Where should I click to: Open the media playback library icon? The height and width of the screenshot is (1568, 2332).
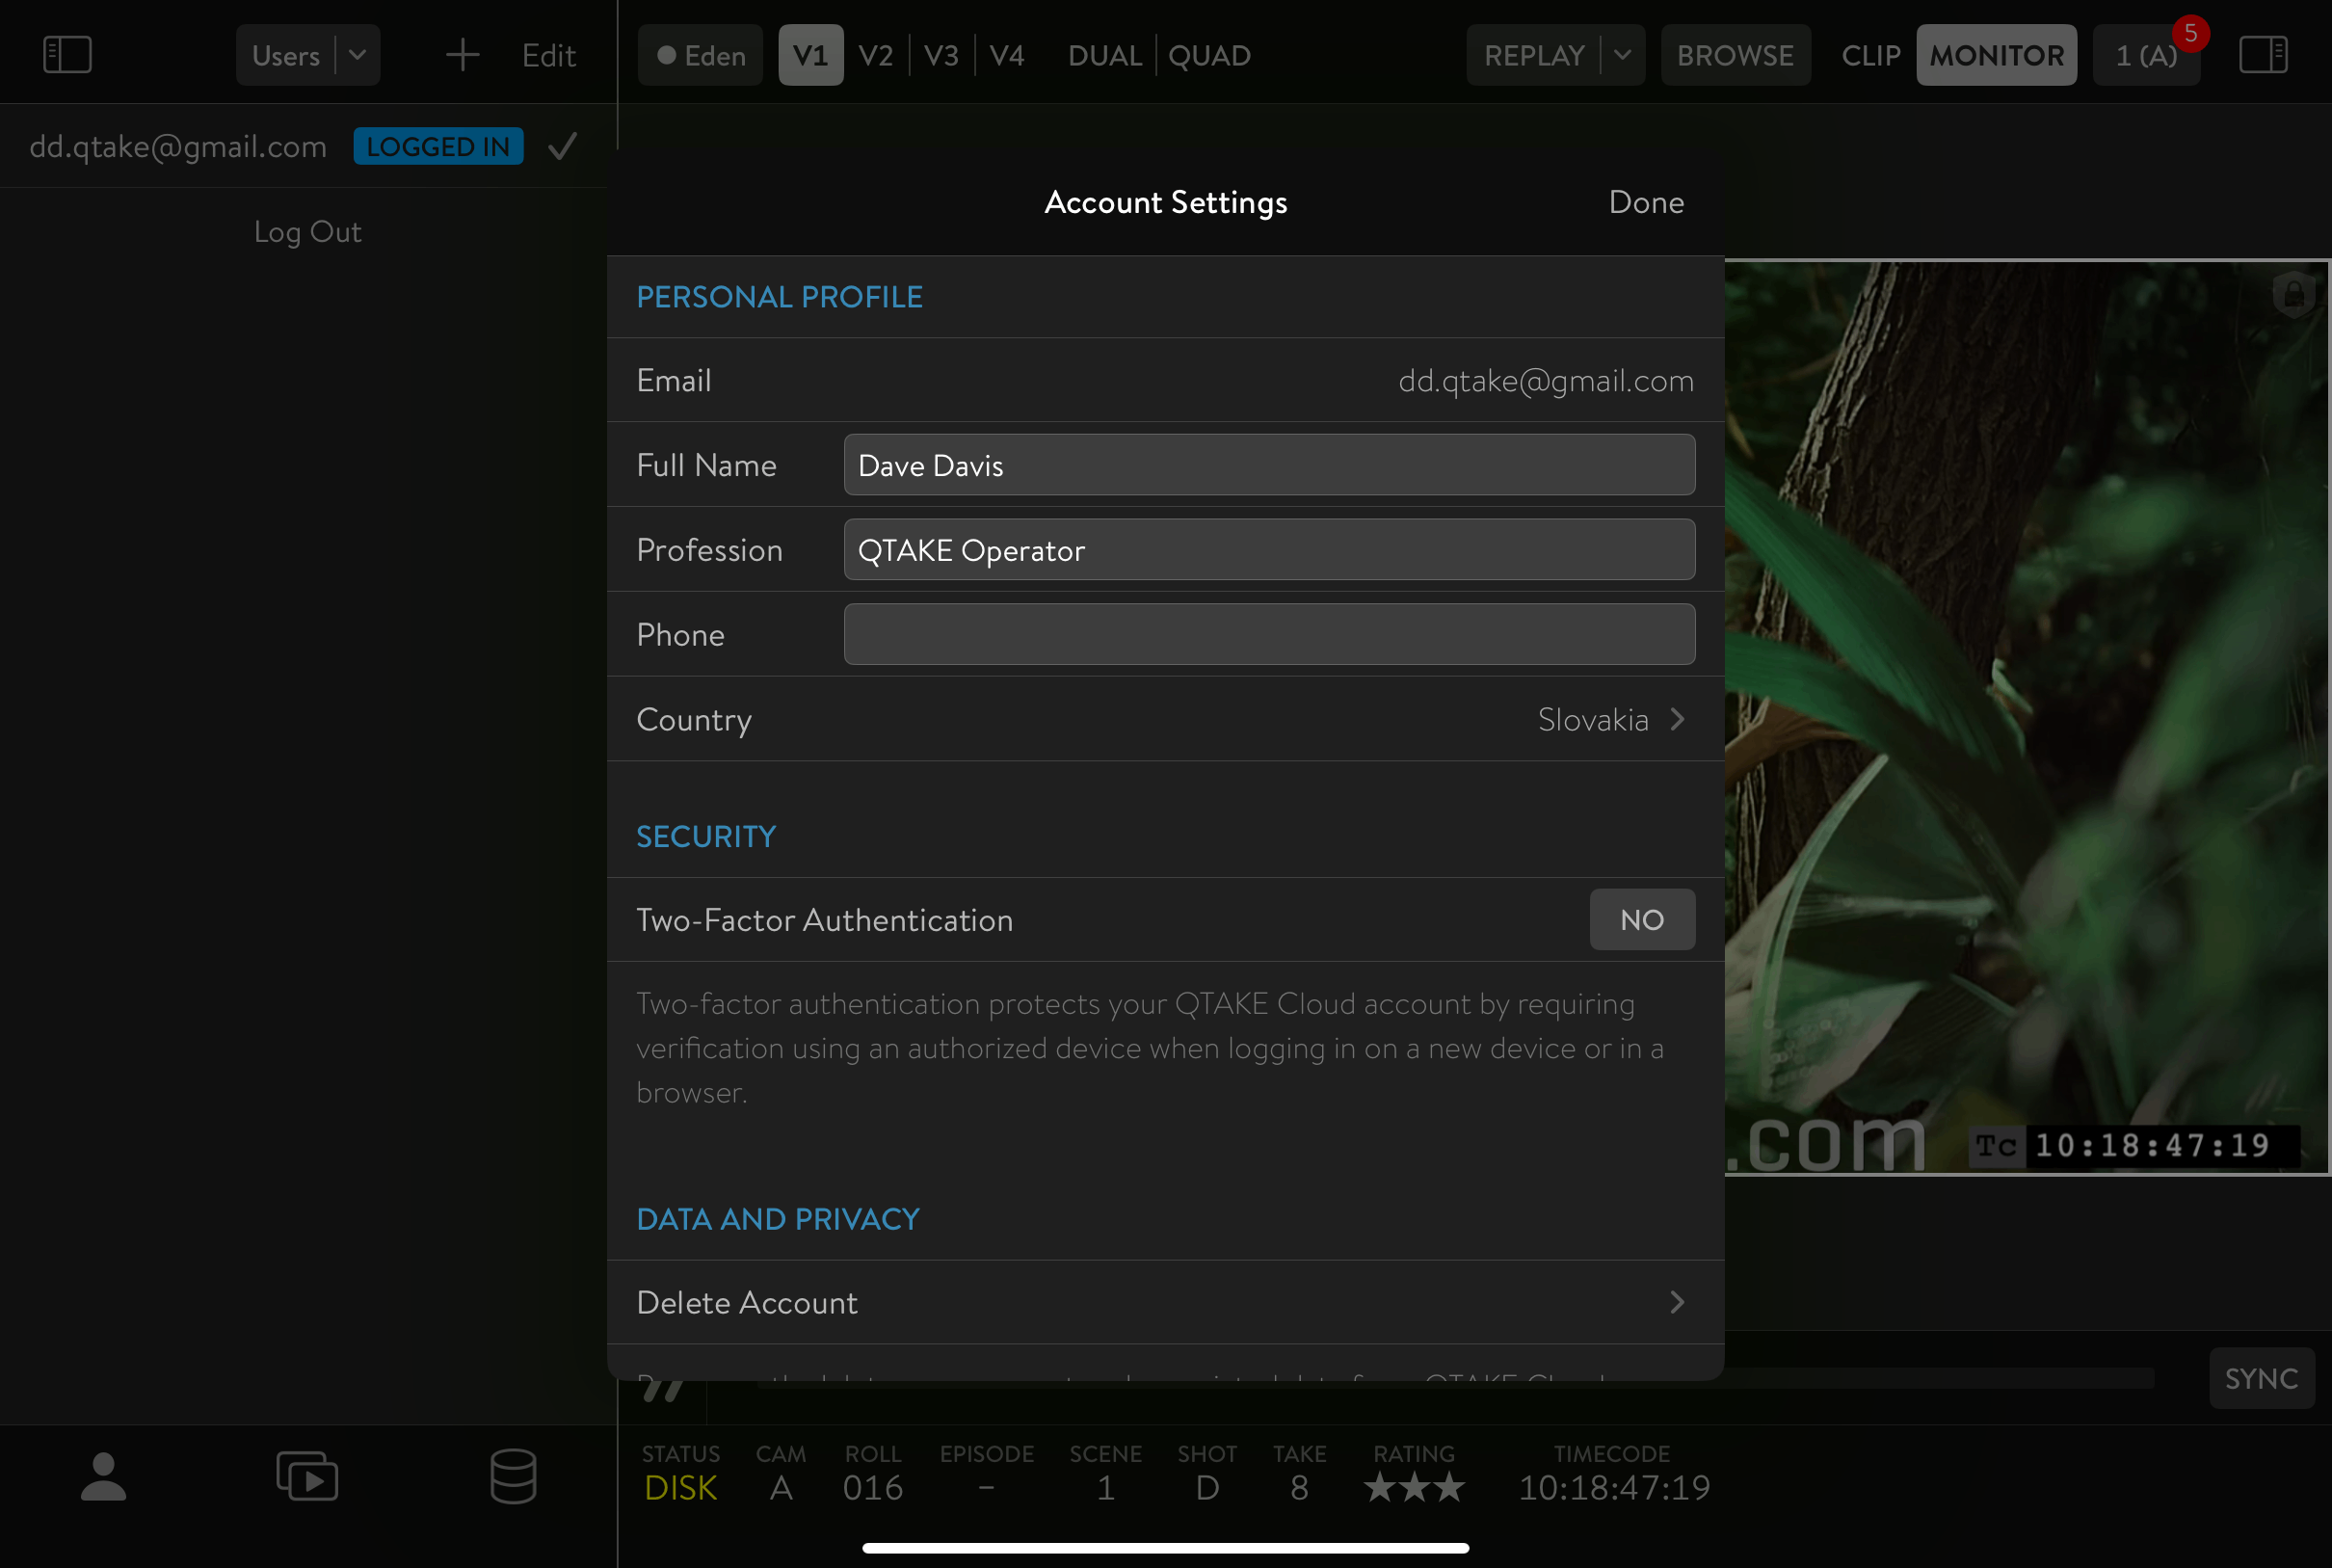point(307,1476)
